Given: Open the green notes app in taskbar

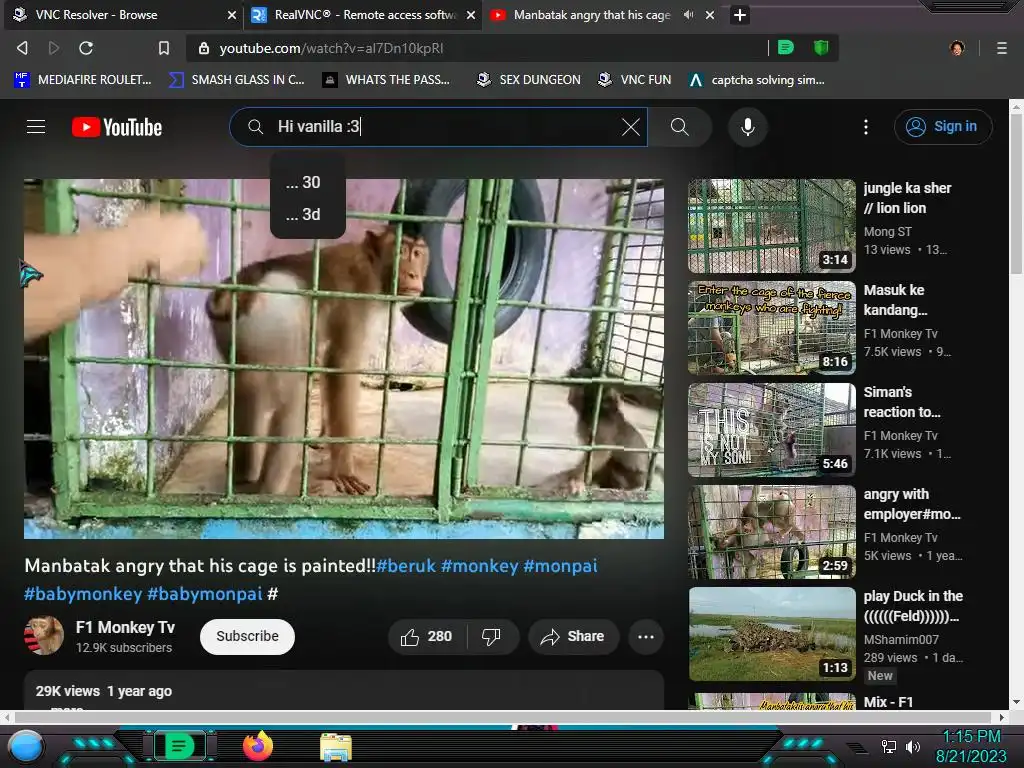Looking at the screenshot, I should click(179, 746).
